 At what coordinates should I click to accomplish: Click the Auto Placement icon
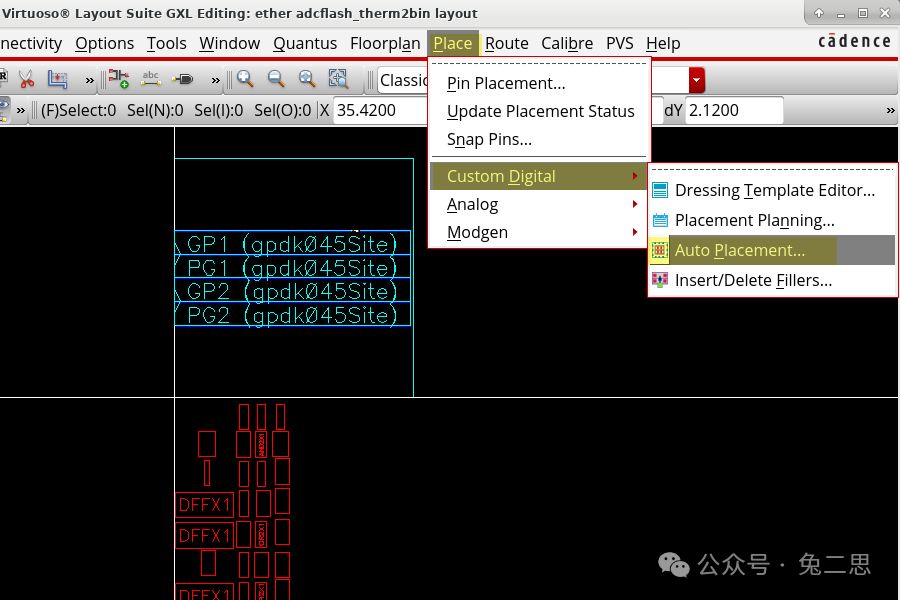660,250
